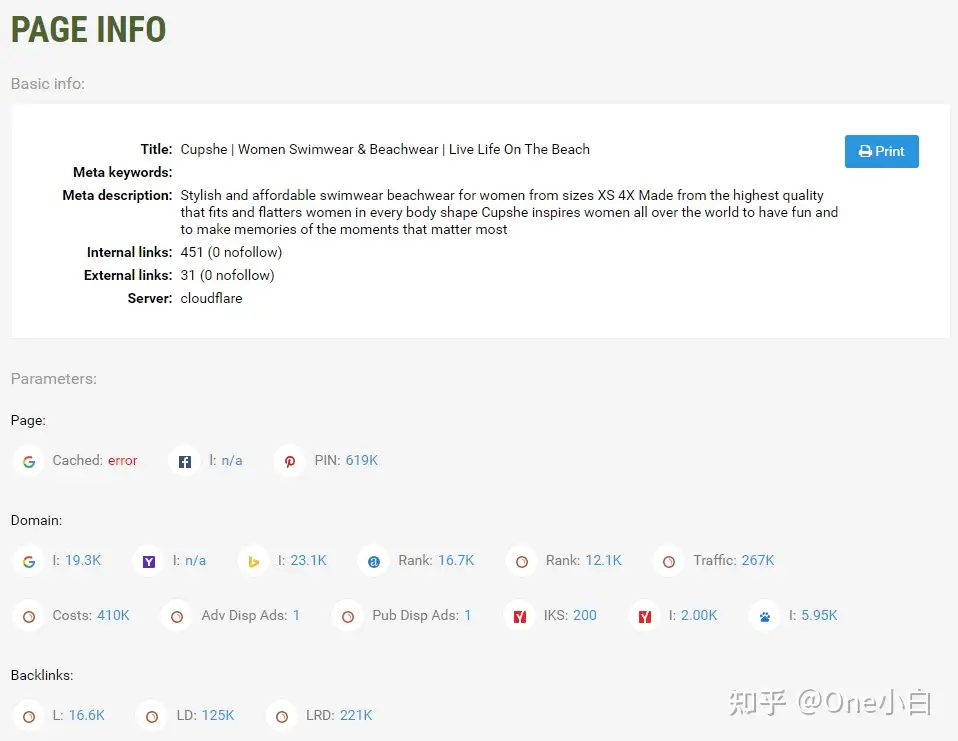
Task: Click the Yandex icon beside IKS
Action: (x=520, y=616)
